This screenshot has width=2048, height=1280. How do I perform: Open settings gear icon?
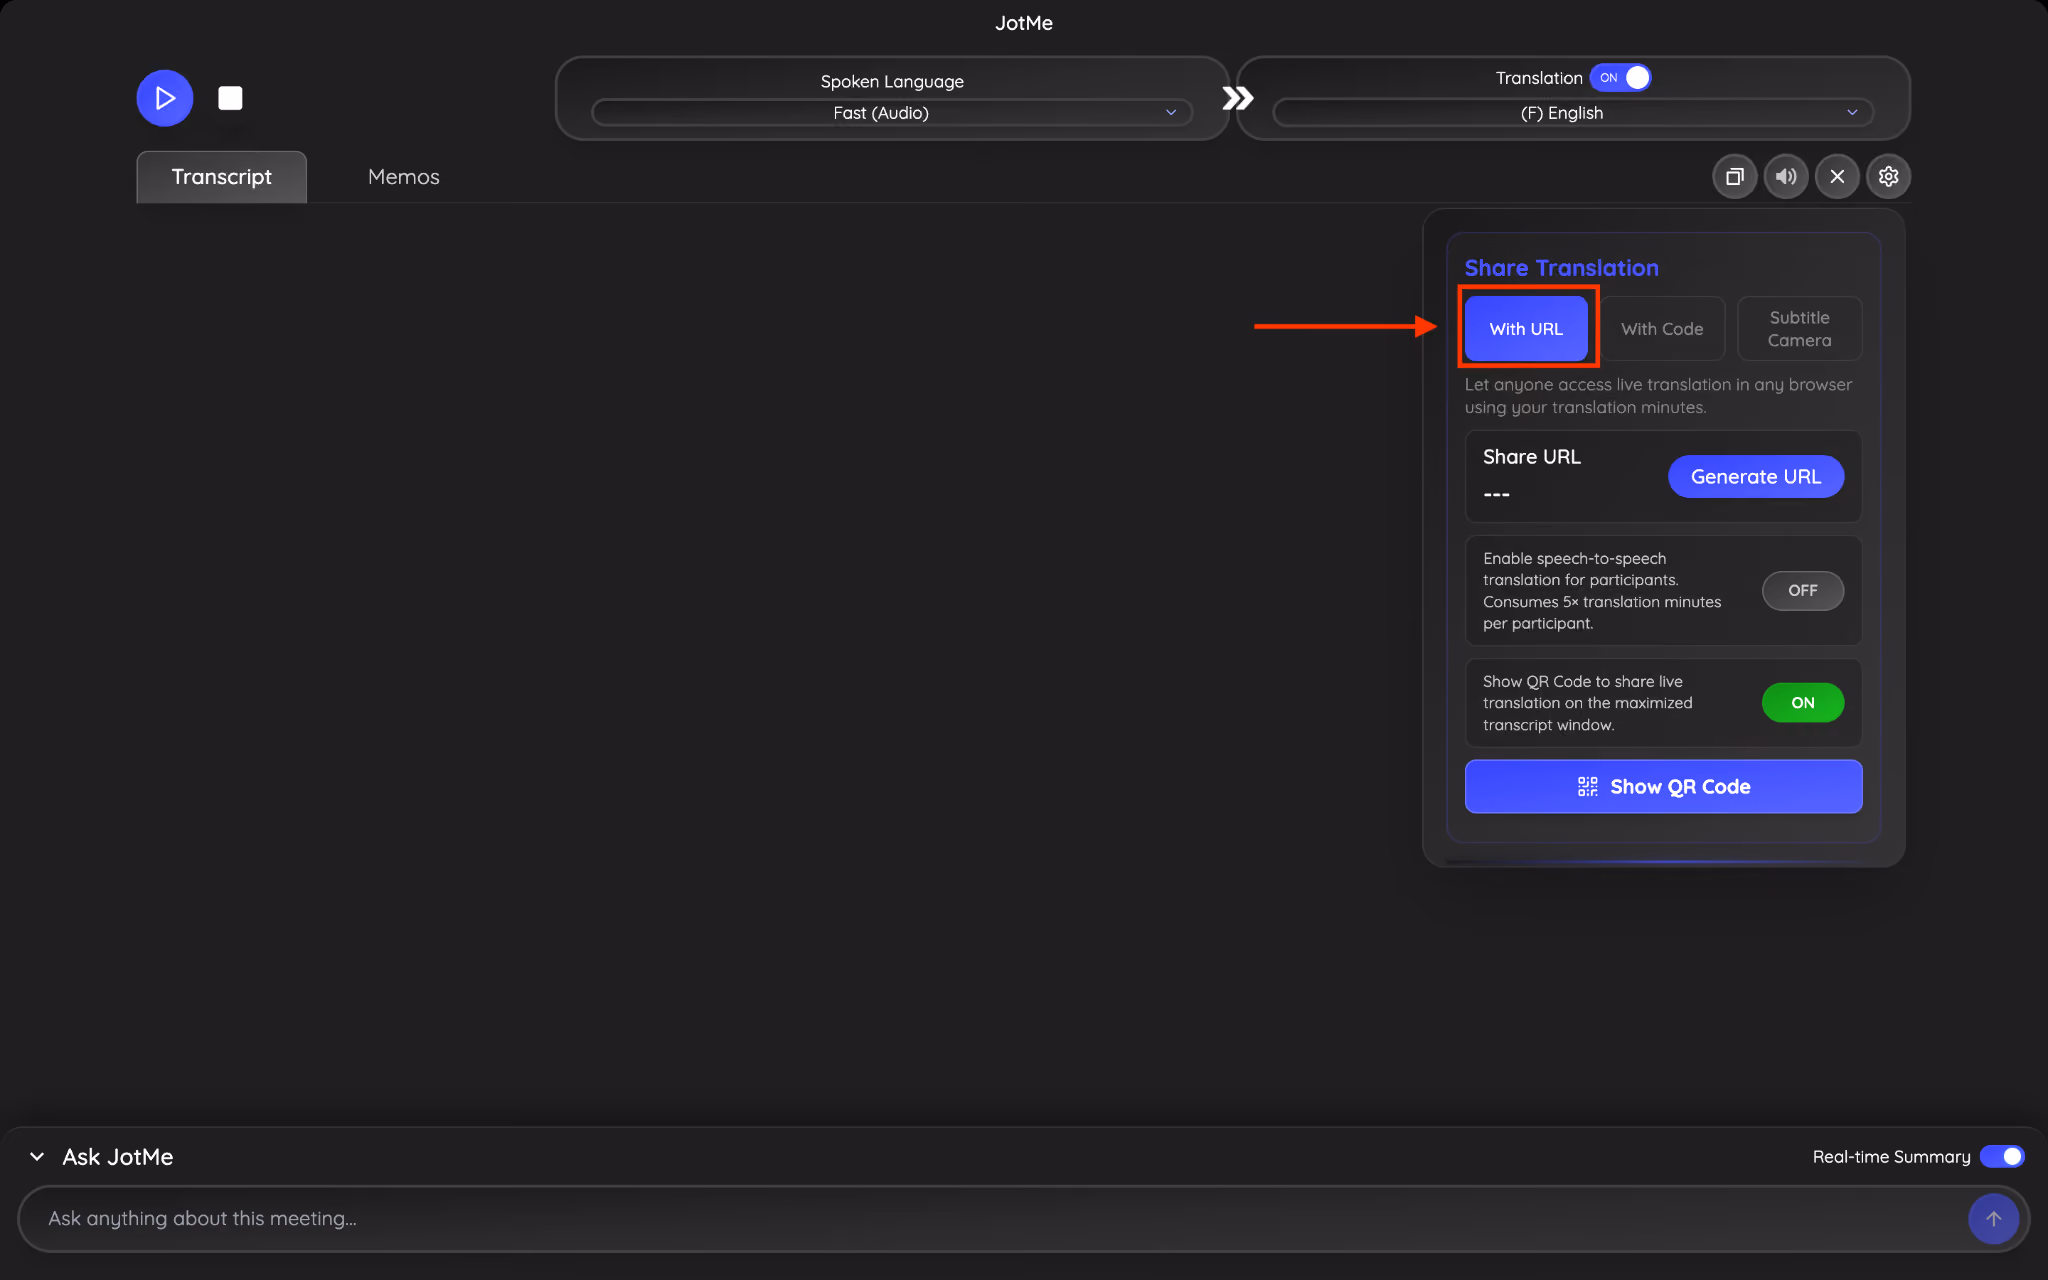1888,177
